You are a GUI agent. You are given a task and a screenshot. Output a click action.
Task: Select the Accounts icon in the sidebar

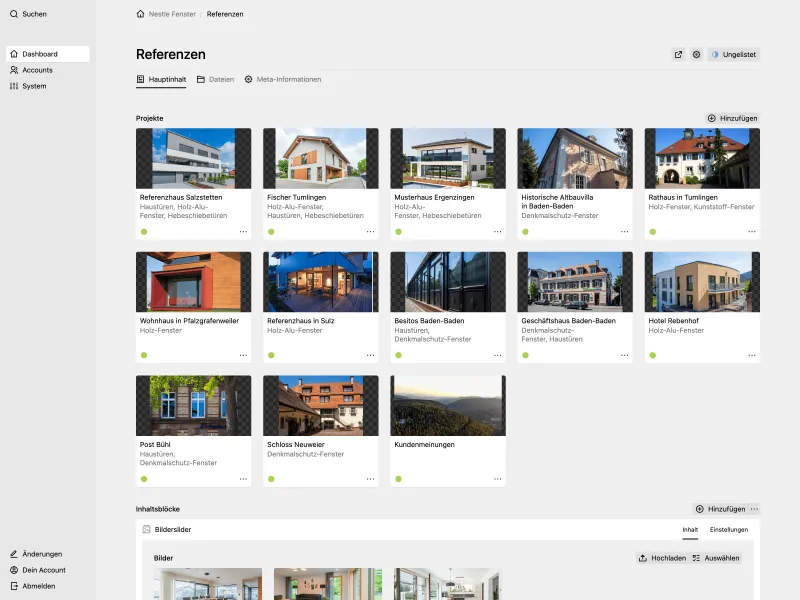[x=13, y=70]
